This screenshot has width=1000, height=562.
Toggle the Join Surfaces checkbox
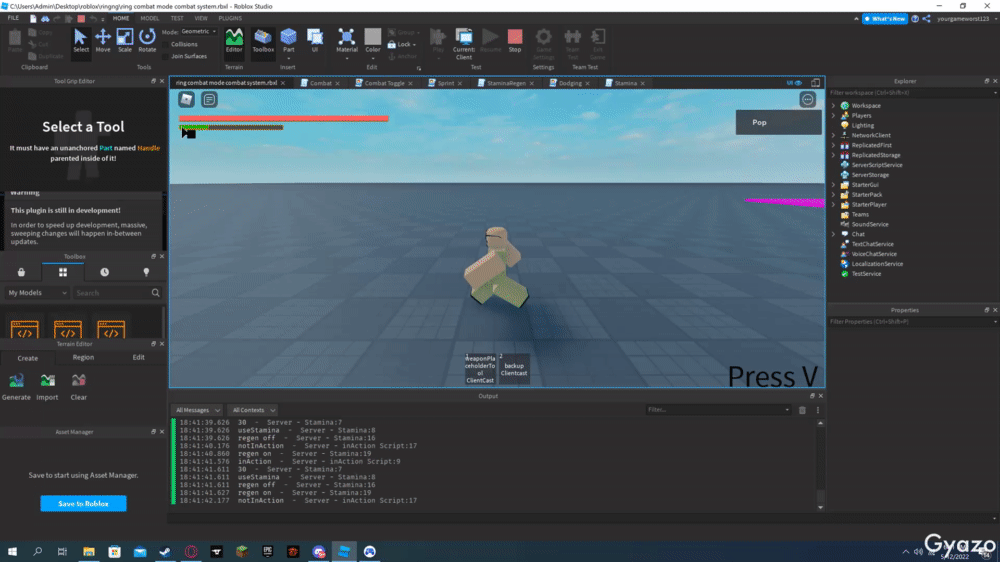tap(166, 56)
